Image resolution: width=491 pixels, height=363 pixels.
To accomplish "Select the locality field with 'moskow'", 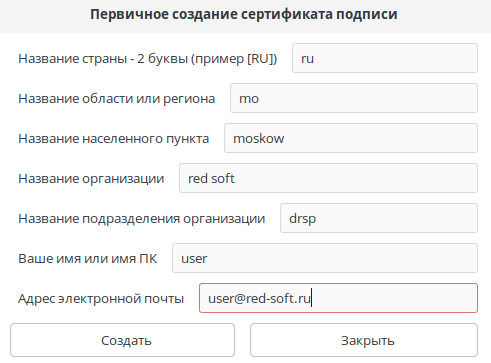I will point(351,138).
